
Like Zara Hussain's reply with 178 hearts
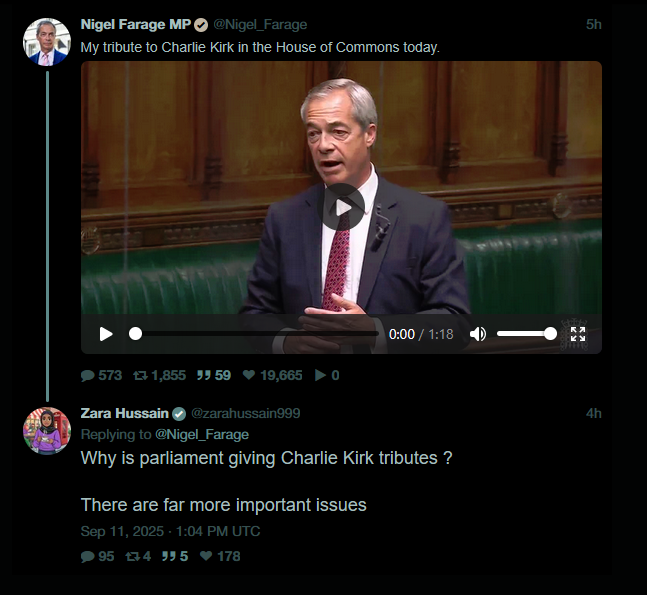click(x=205, y=556)
